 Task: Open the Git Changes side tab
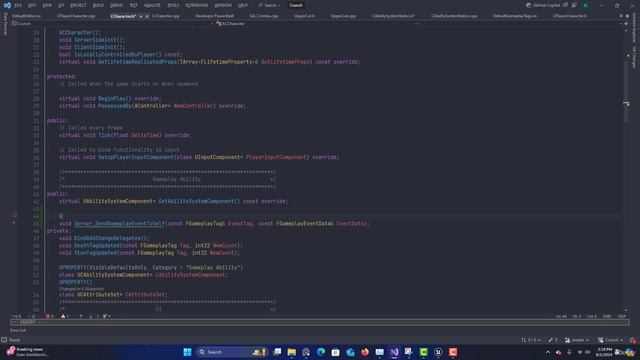click(634, 57)
